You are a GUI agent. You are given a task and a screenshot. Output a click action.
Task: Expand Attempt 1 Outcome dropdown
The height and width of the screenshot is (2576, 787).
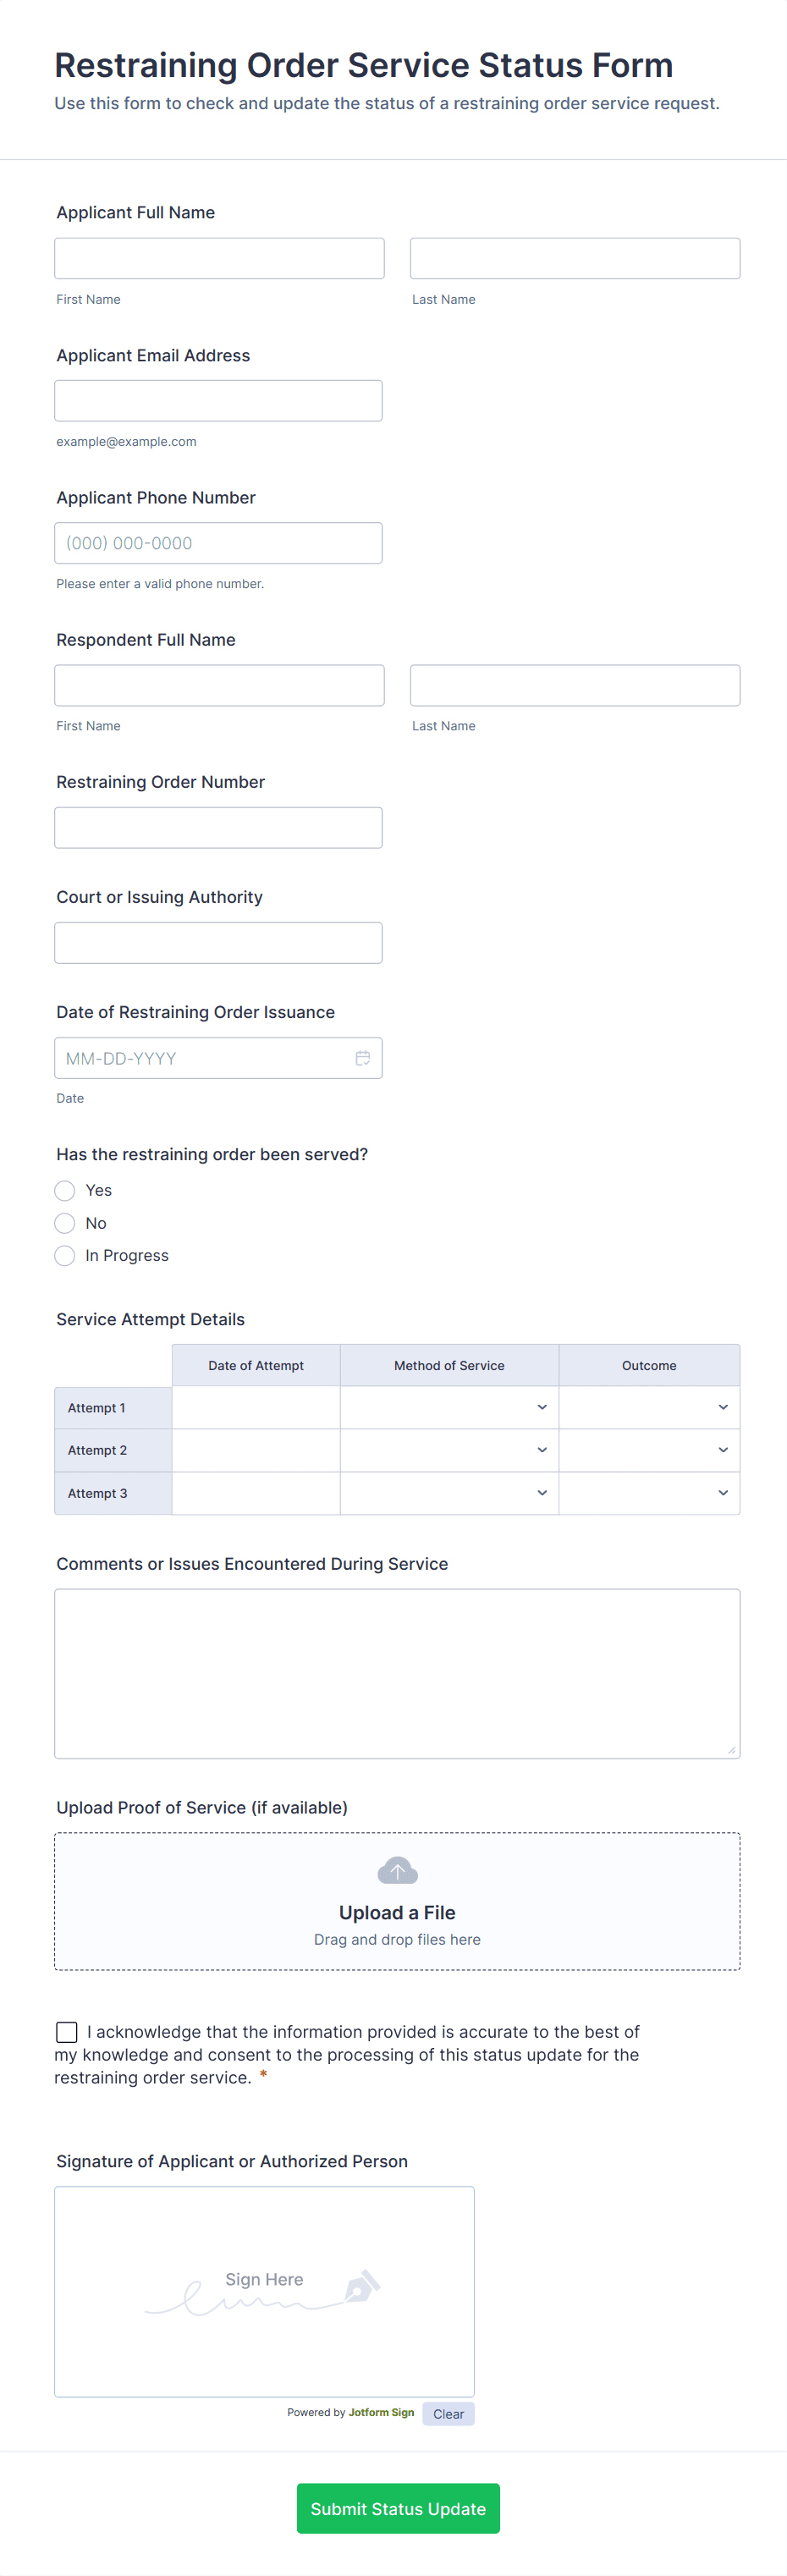click(x=649, y=1407)
